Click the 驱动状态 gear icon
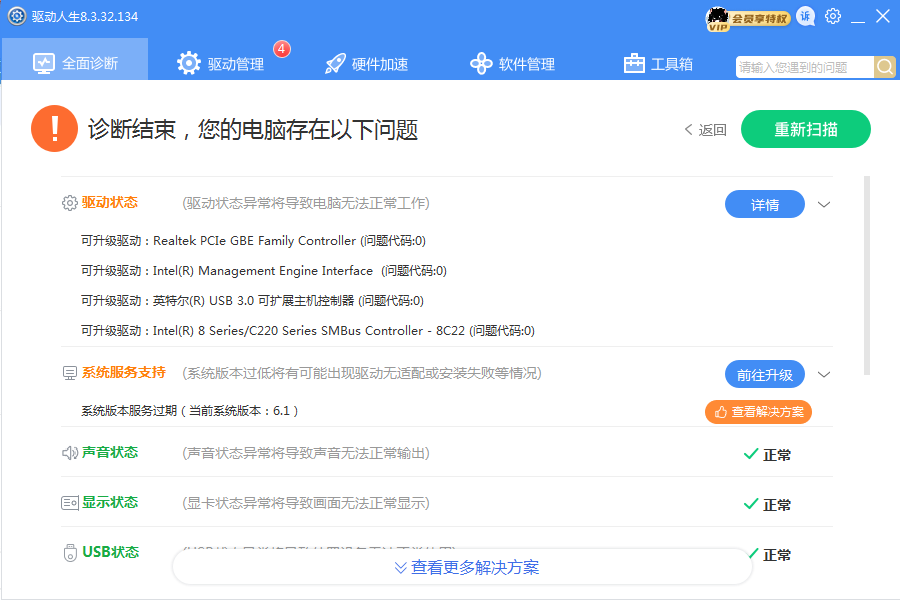Screen dimensions: 900x600 [x=69, y=203]
